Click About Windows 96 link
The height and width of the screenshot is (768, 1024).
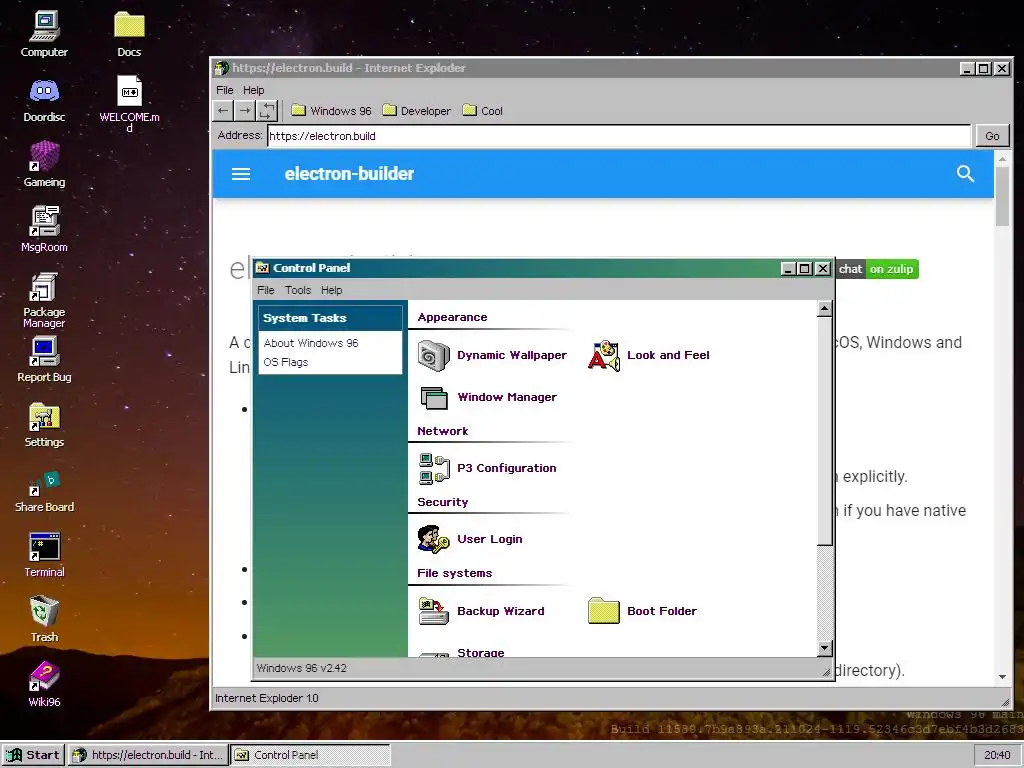311,343
